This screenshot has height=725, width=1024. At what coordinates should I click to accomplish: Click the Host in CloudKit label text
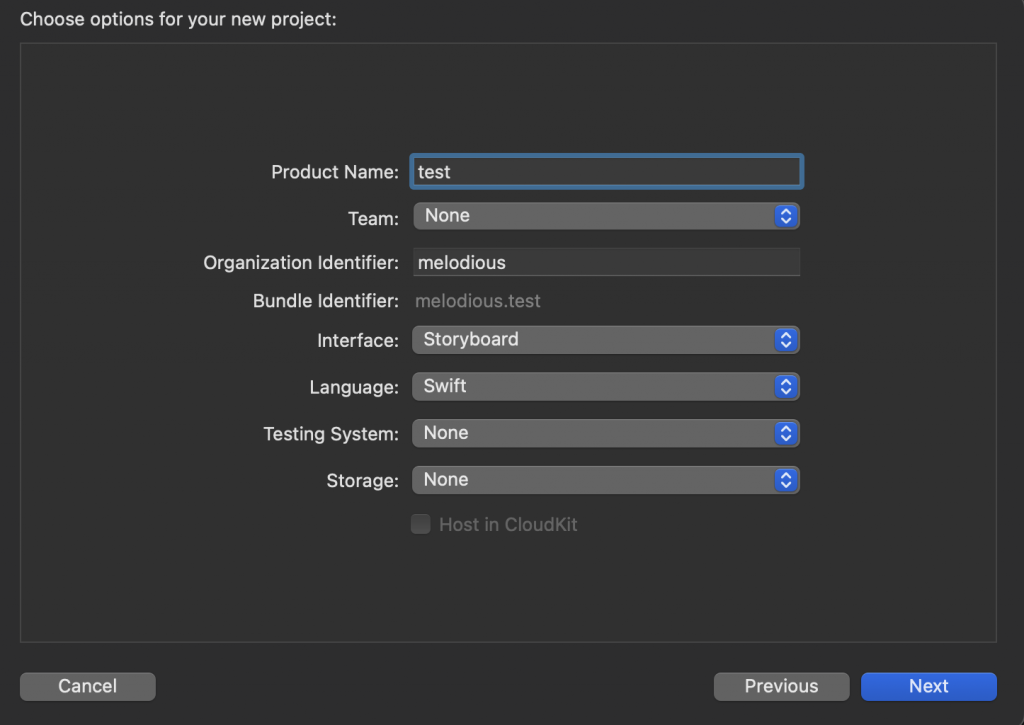(508, 524)
